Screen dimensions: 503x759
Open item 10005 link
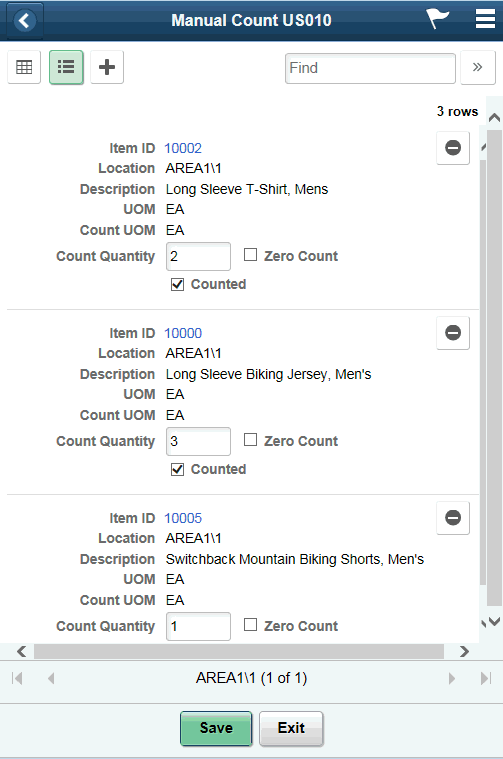coord(183,518)
